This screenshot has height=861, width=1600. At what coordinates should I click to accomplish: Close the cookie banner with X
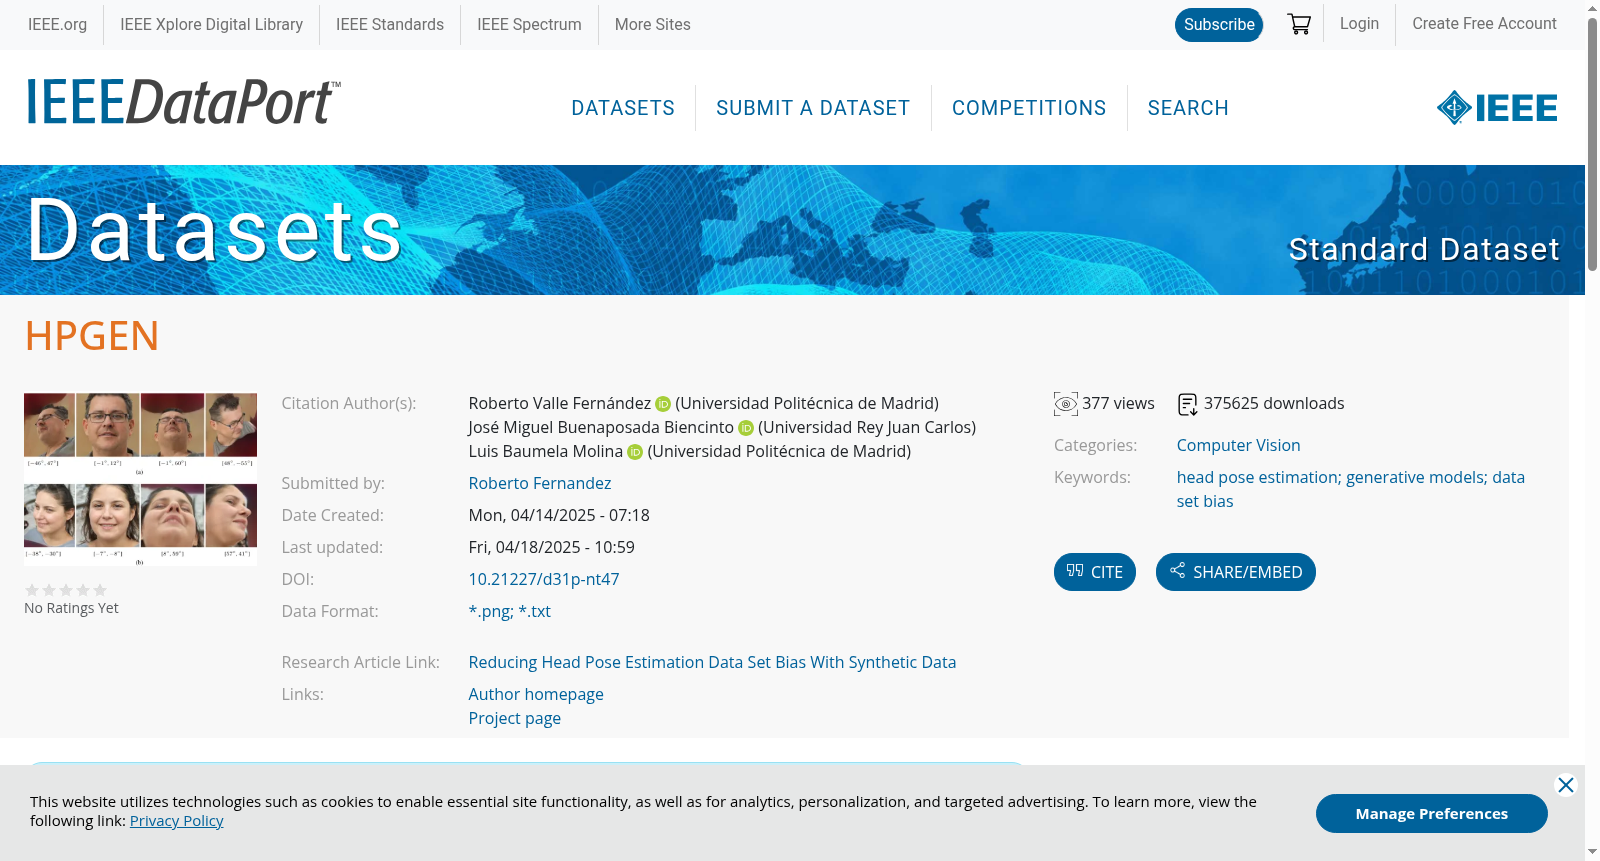(x=1566, y=785)
